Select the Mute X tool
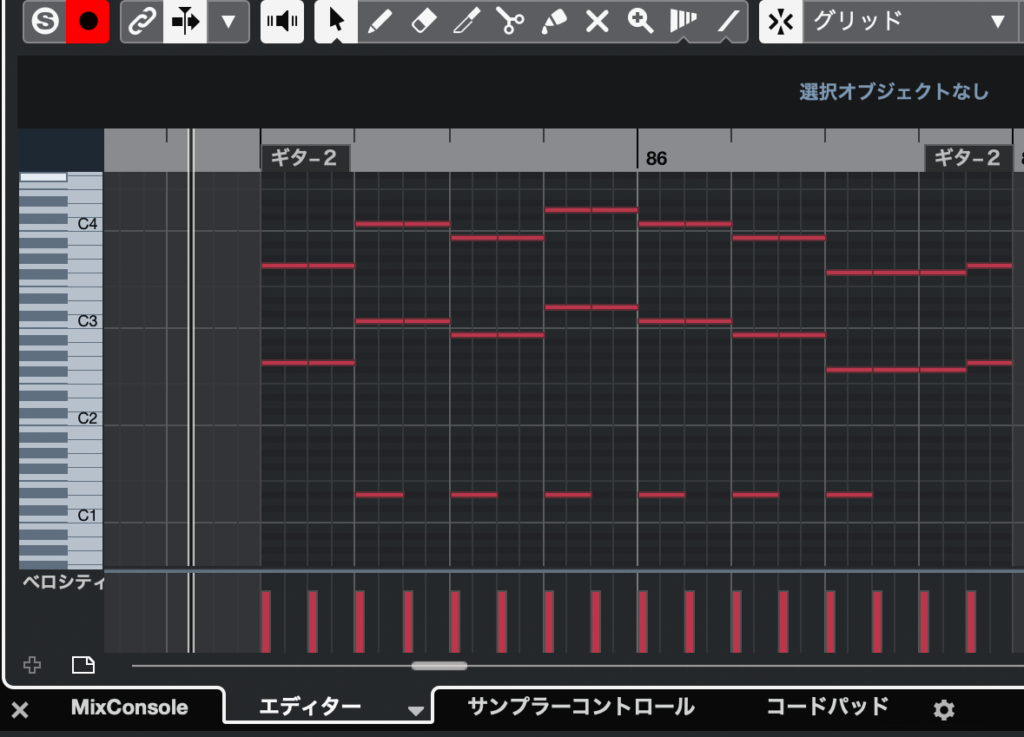 597,21
